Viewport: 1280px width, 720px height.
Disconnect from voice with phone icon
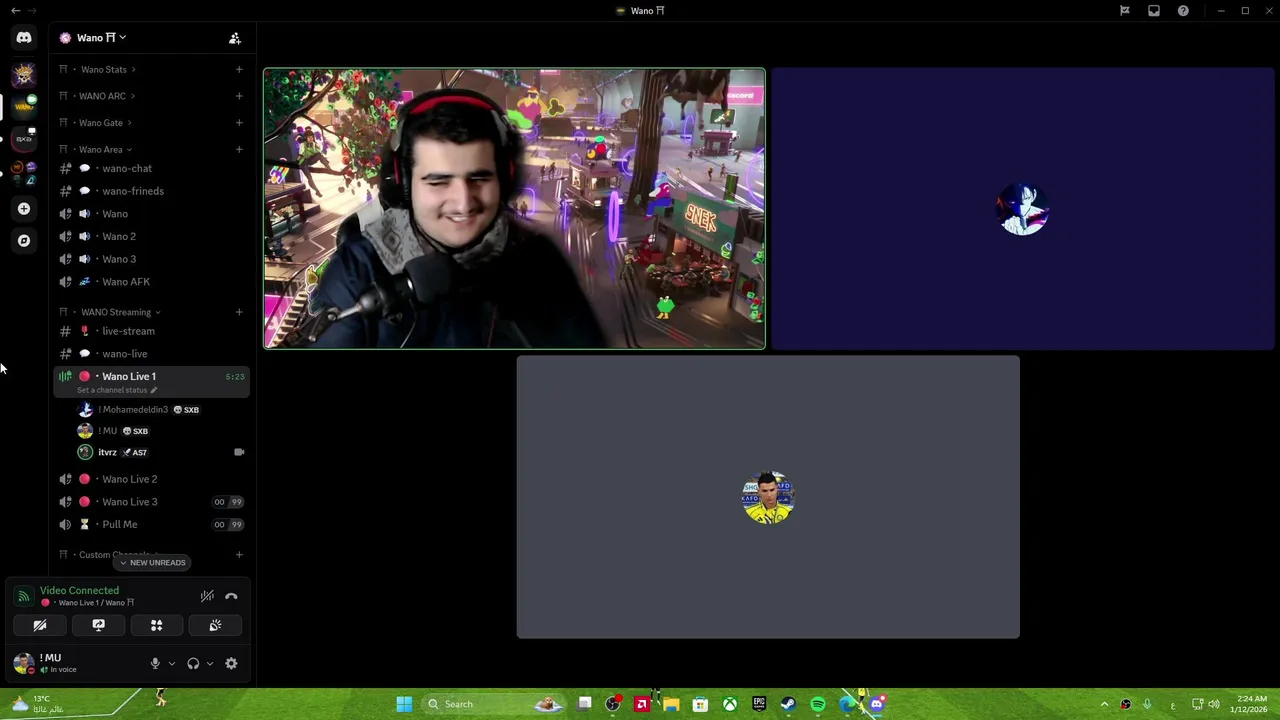(231, 597)
